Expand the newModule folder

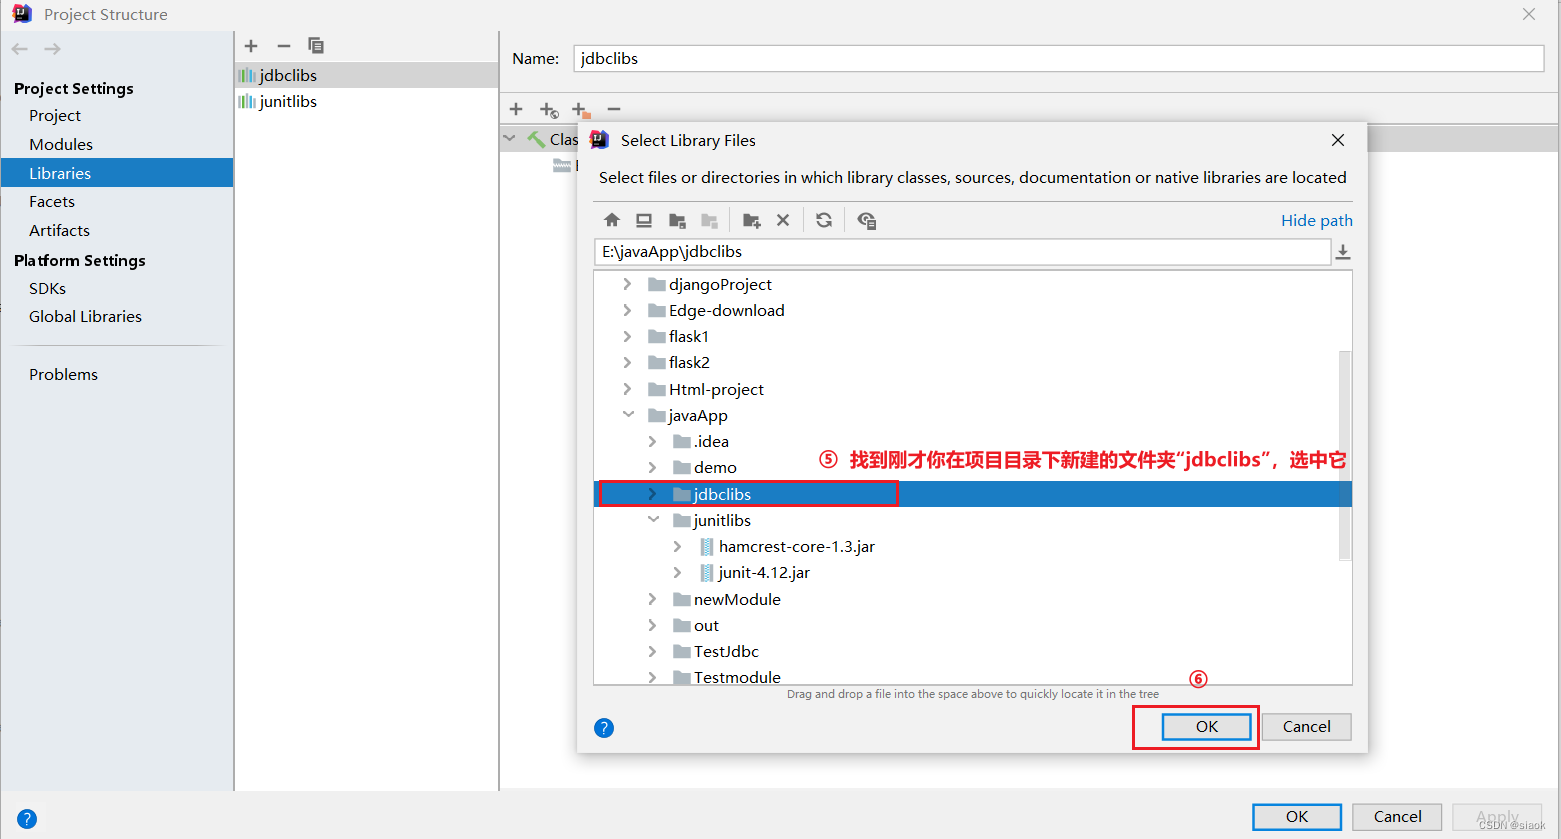pyautogui.click(x=652, y=599)
